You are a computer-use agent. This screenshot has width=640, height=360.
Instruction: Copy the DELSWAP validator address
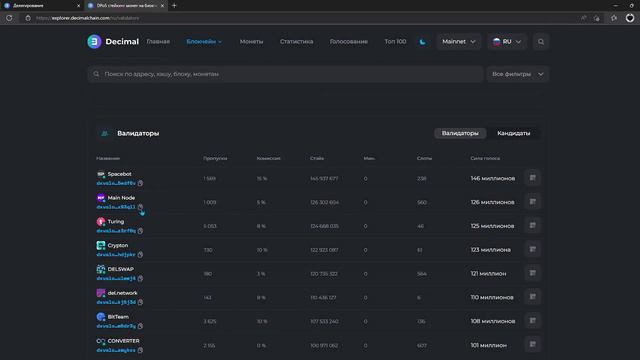pyautogui.click(x=140, y=278)
